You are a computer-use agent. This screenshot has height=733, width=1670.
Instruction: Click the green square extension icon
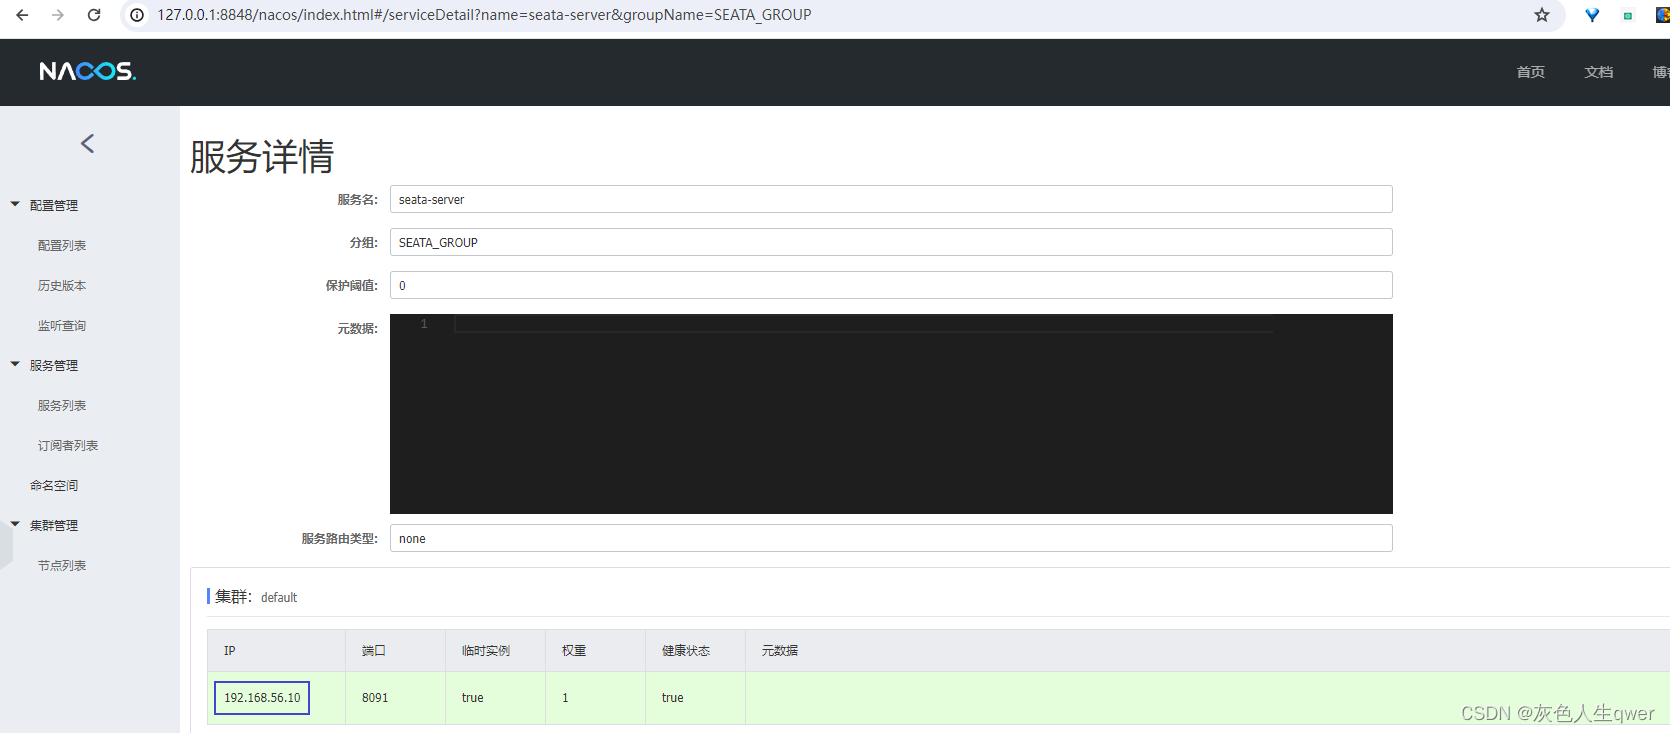[1628, 16]
